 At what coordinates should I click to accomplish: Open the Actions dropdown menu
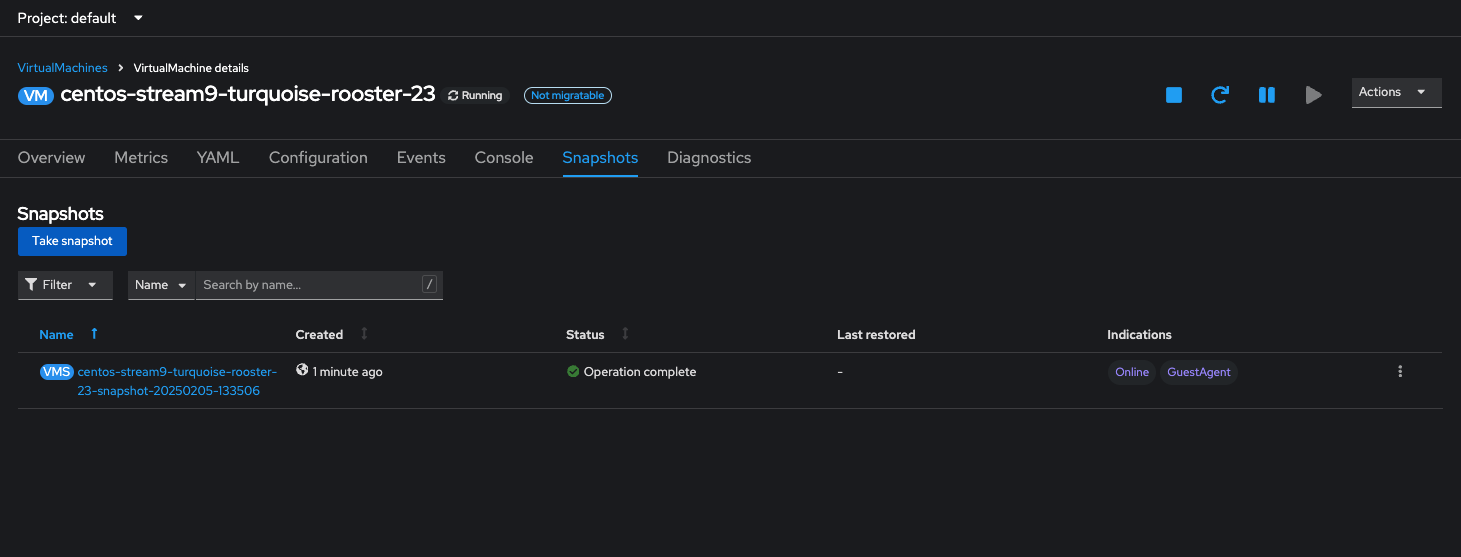(x=1396, y=92)
